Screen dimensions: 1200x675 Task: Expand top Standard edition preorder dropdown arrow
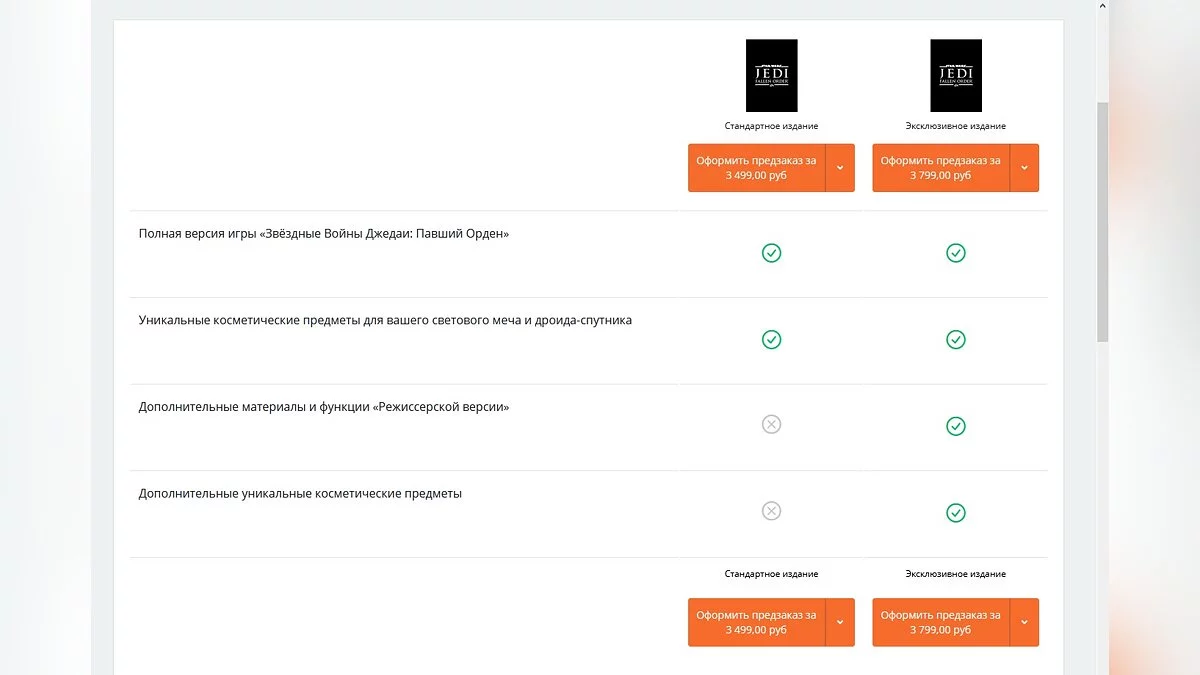click(840, 168)
